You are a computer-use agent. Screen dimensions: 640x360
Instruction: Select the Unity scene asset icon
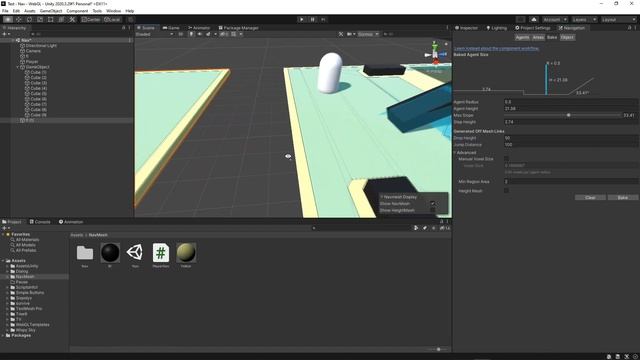(x=135, y=253)
